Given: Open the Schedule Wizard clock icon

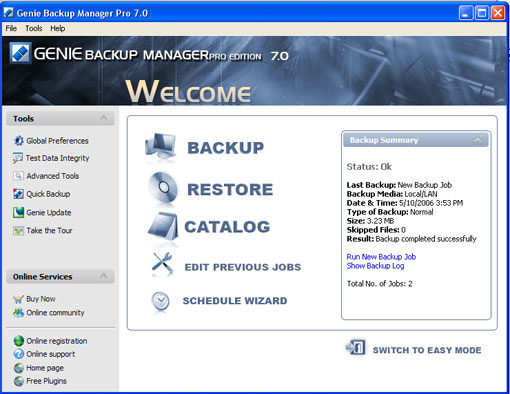Looking at the screenshot, I should [x=161, y=301].
